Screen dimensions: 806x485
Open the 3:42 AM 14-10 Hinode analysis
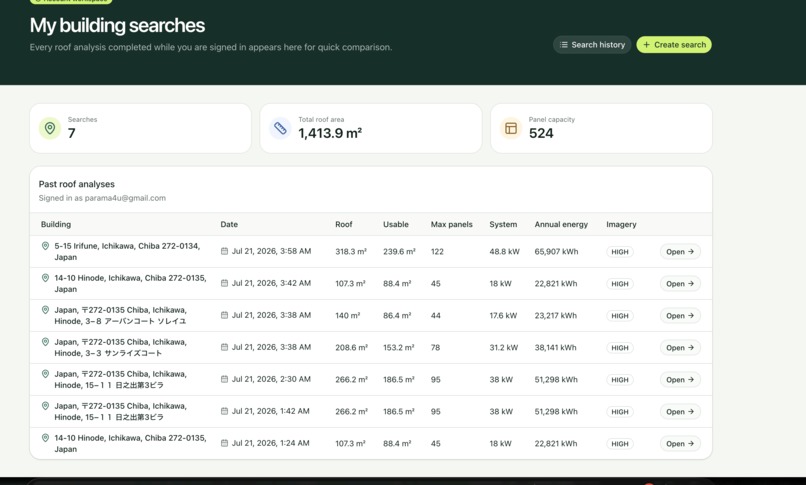tap(680, 284)
